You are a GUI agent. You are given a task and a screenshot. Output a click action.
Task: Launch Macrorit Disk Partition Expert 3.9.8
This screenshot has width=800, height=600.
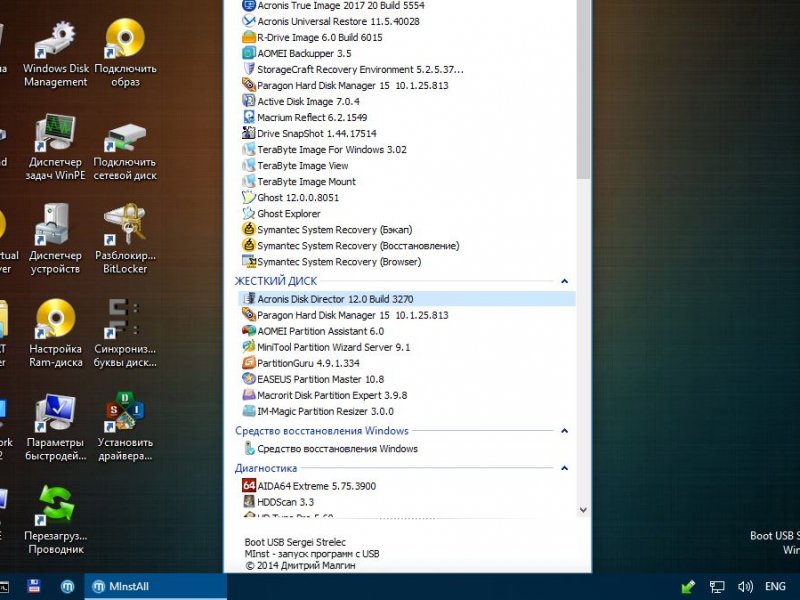324,395
